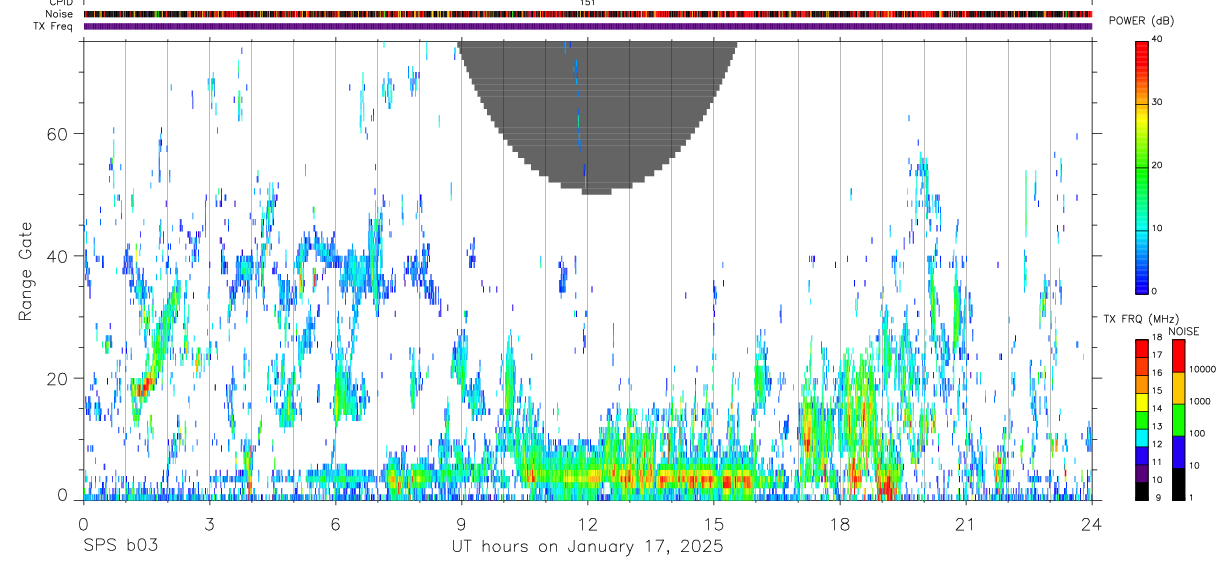This screenshot has height=567, width=1228.
Task: Click the 'TX FRQ (MHz)' legend title
Action: (1141, 319)
